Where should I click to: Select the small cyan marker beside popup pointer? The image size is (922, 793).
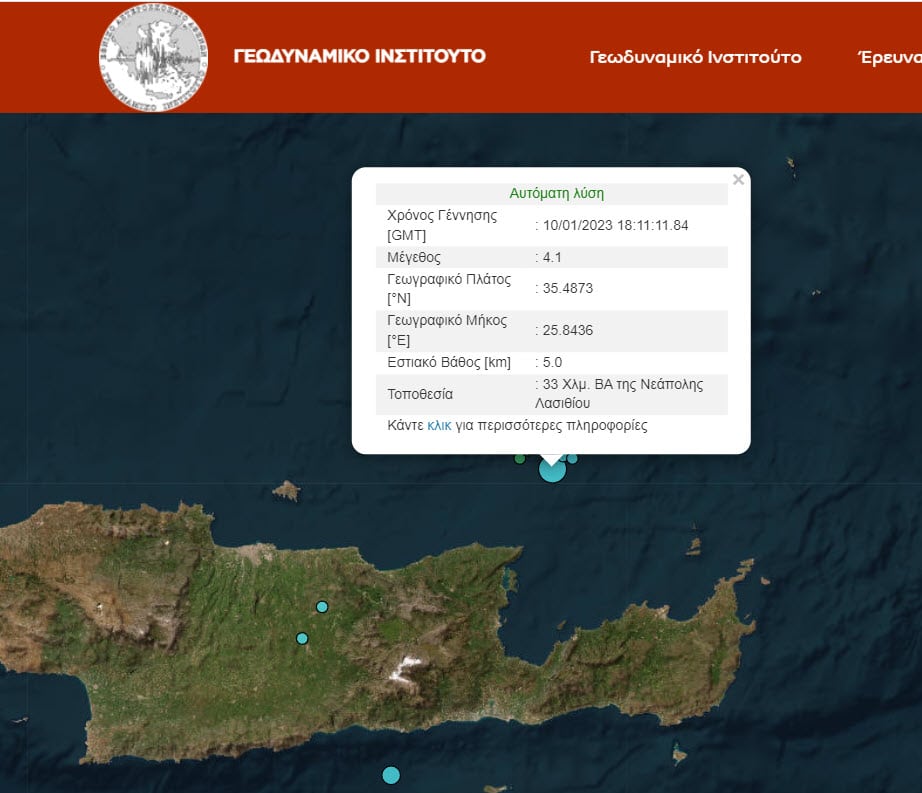[x=572, y=458]
